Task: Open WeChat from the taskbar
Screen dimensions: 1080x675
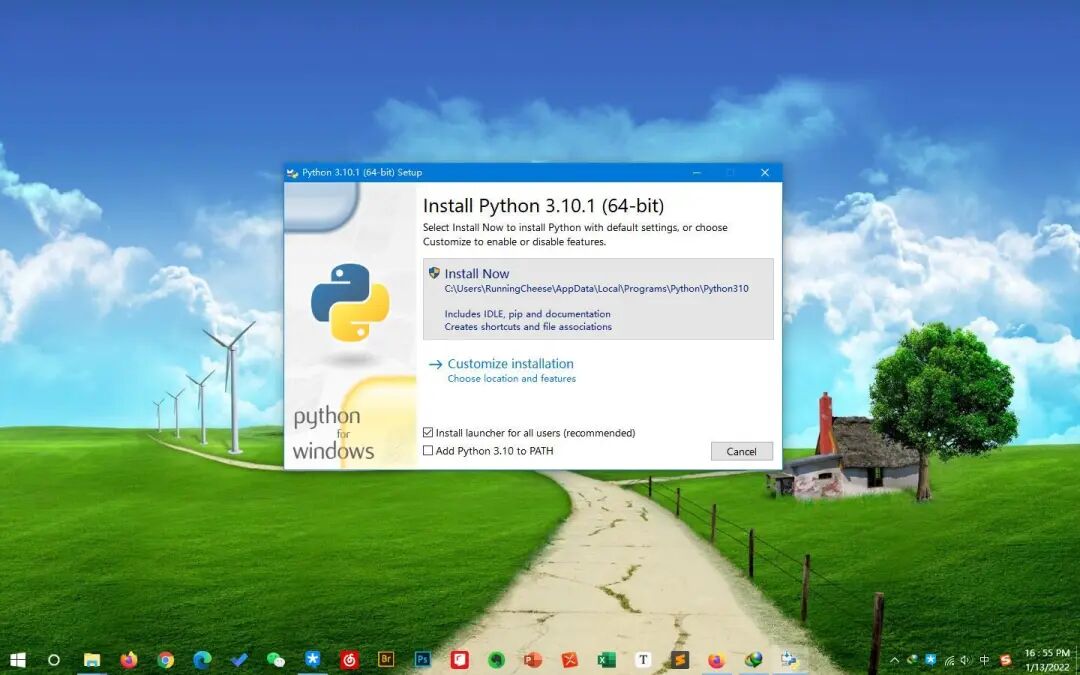Action: 276,660
